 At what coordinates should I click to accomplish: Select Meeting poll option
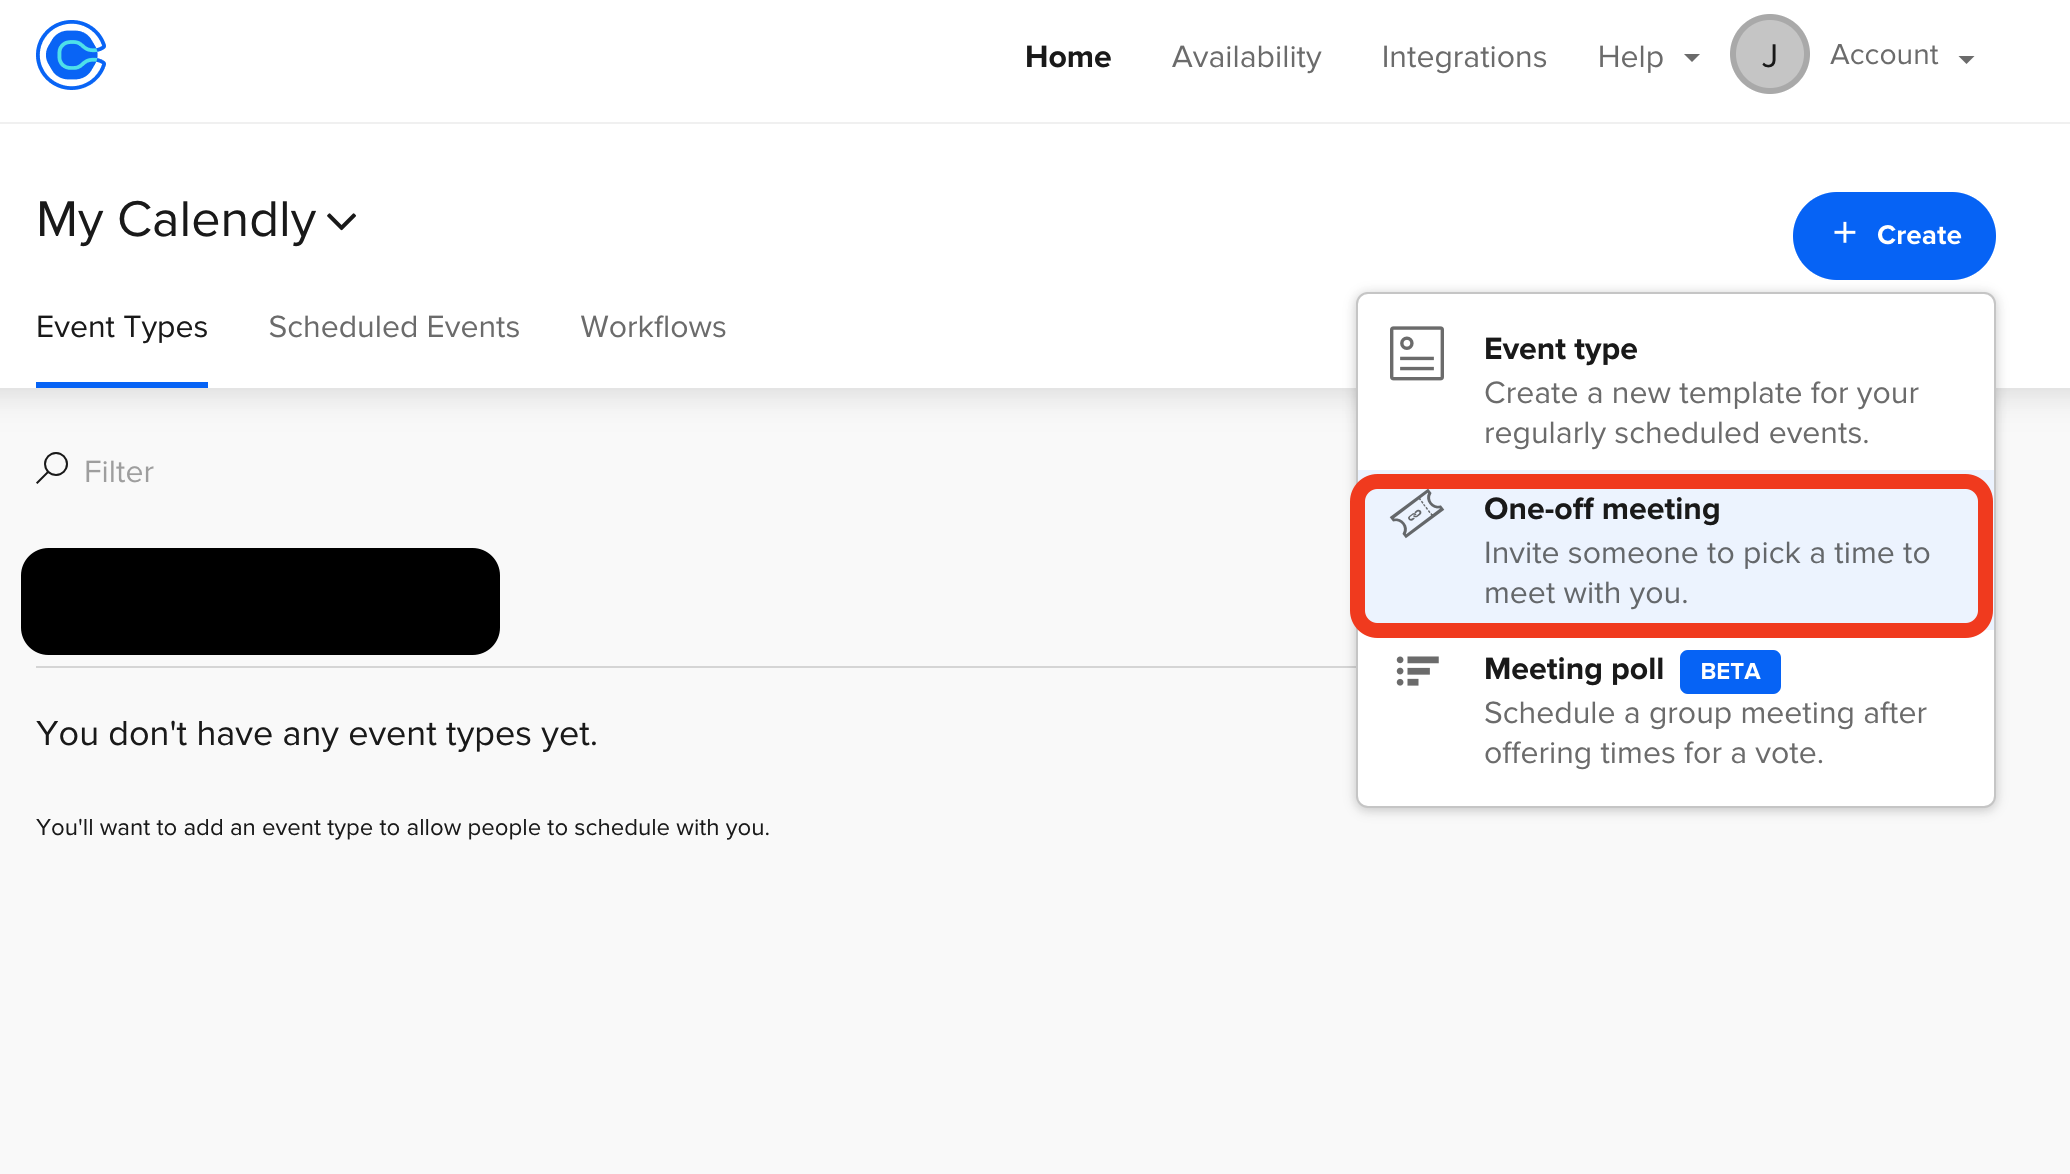(1676, 710)
